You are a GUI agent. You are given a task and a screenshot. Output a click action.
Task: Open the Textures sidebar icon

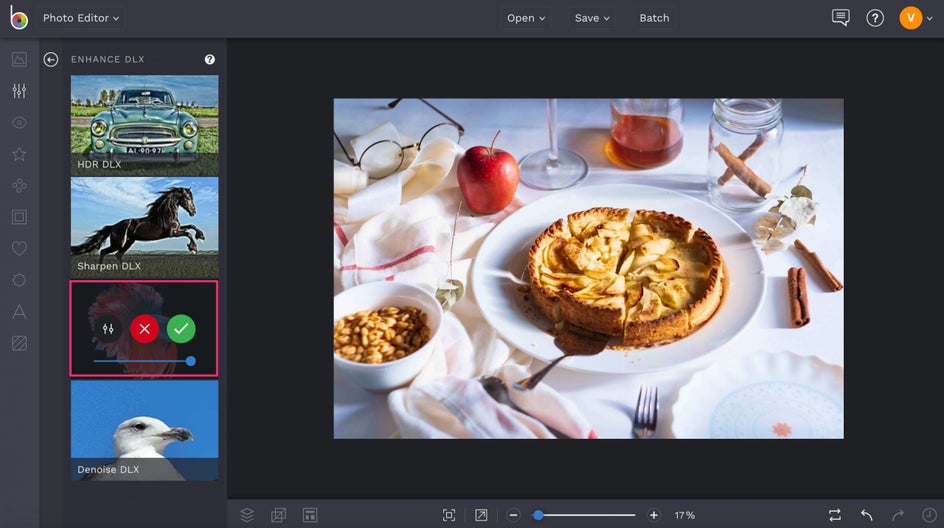[19, 343]
